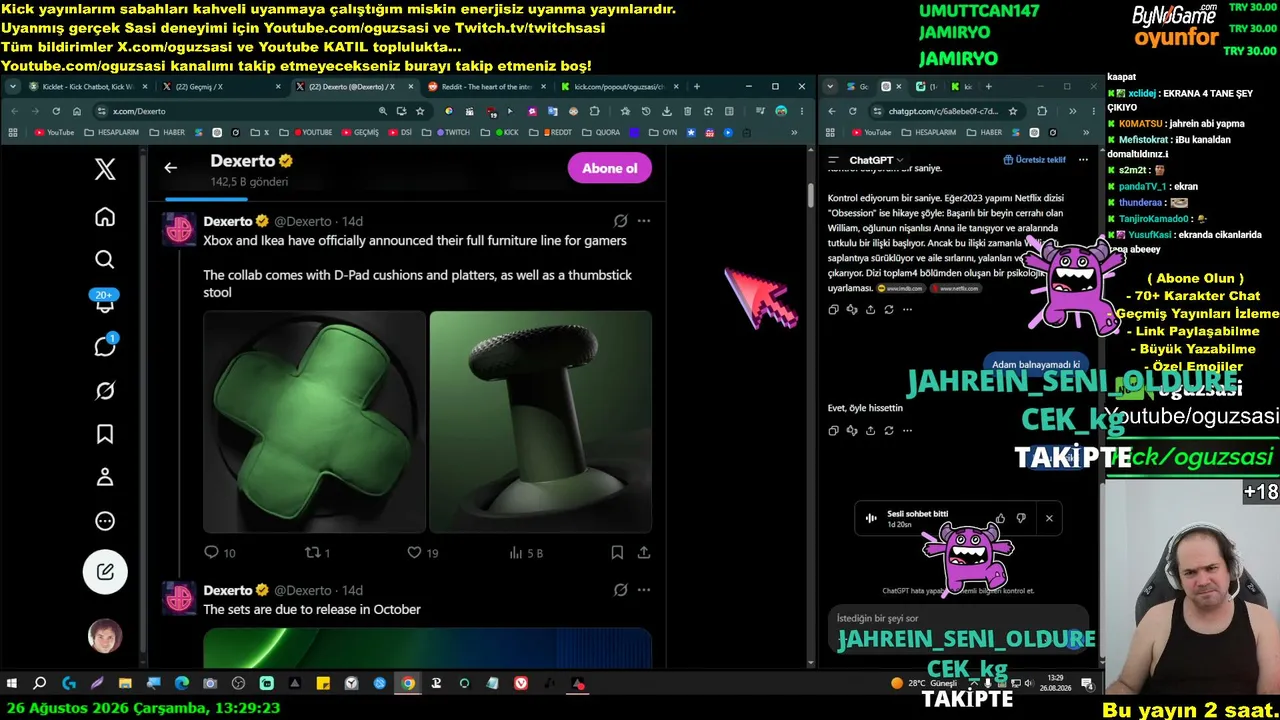
Task: Open Dexerto profile name on first post
Action: [228, 221]
